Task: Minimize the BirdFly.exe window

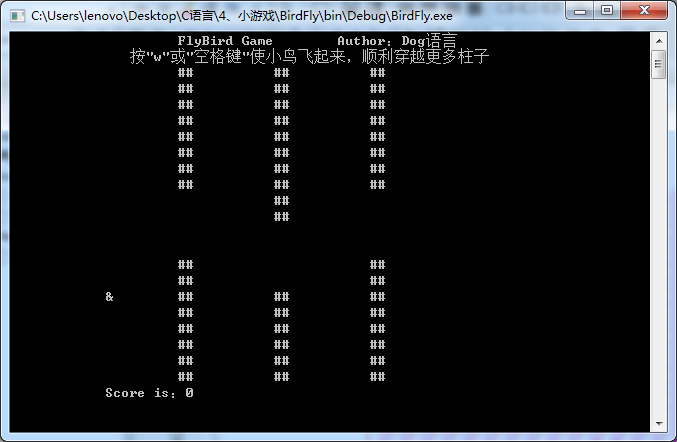Action: point(579,10)
